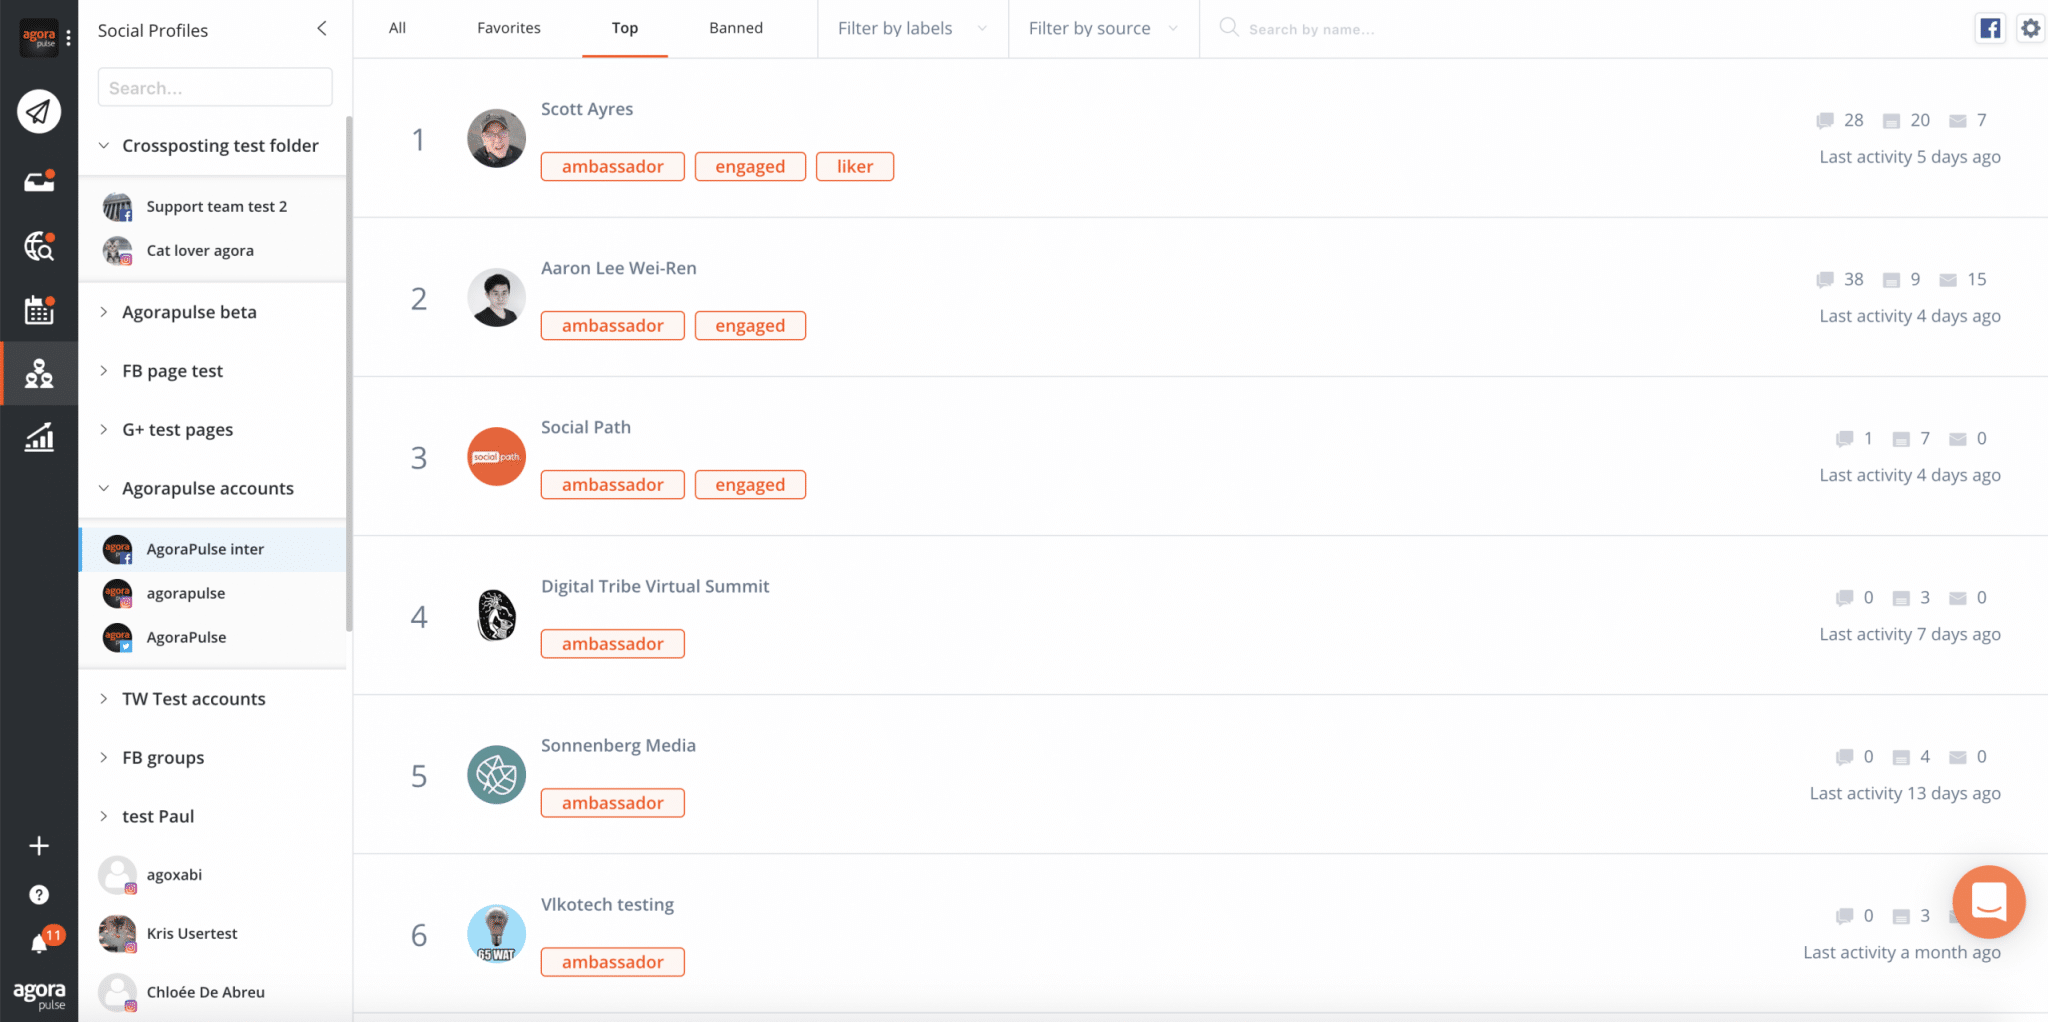Screen dimensions: 2048x1022
Task: Open the publish paper plane icon
Action: 39,111
